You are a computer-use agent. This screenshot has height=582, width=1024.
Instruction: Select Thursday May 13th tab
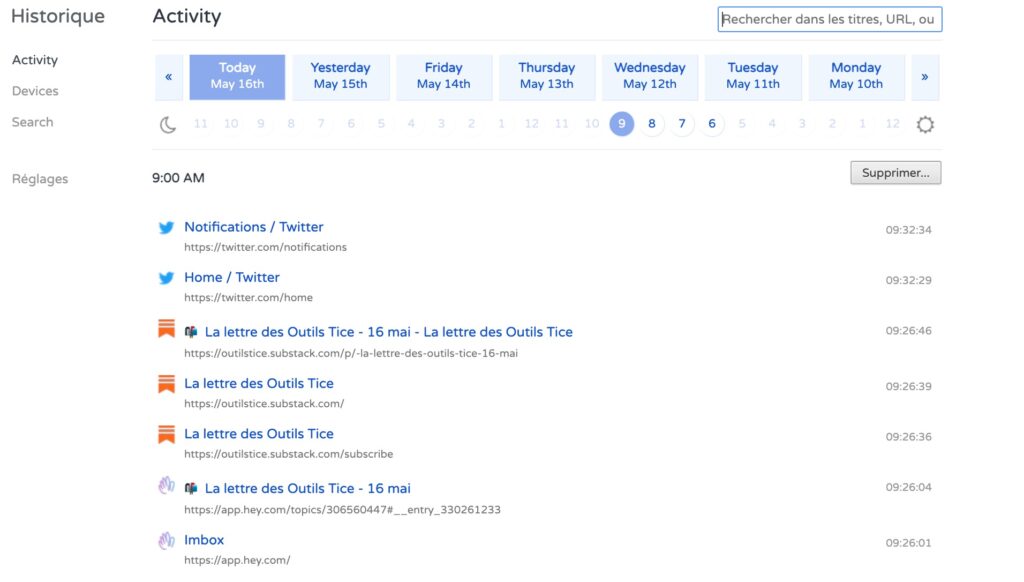click(547, 77)
